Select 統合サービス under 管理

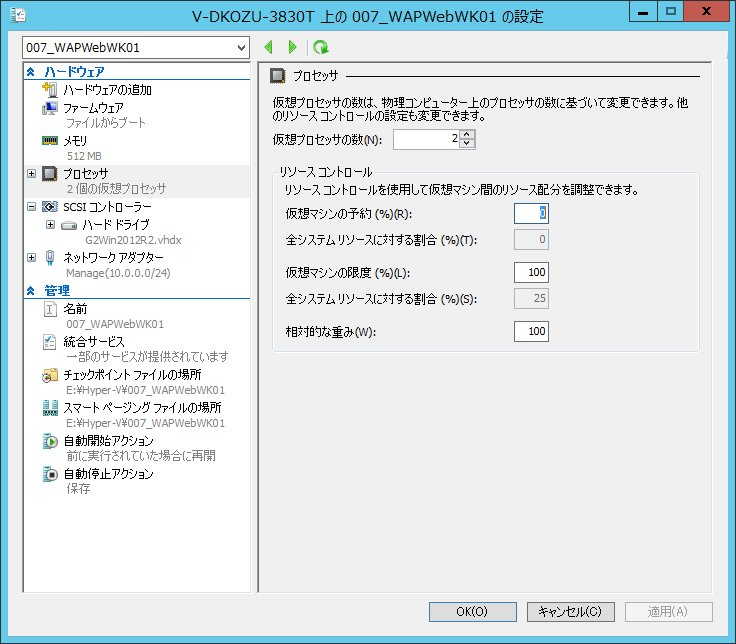pyautogui.click(x=94, y=342)
